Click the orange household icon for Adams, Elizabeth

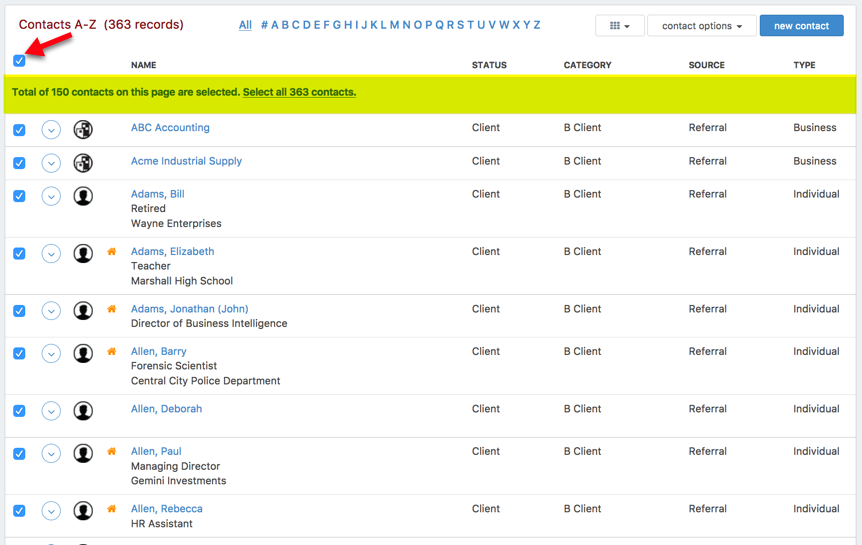[112, 251]
